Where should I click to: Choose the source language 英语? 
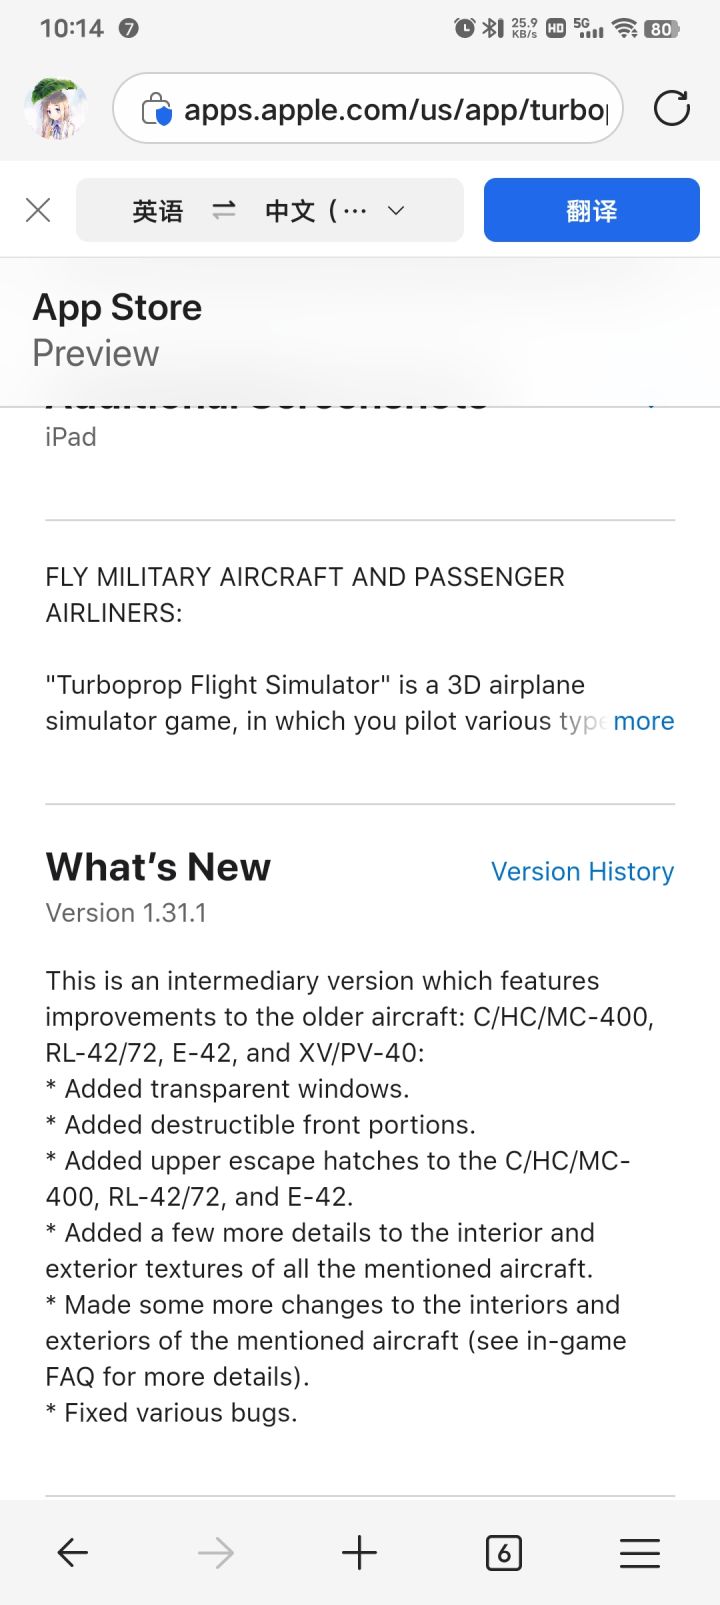[158, 210]
